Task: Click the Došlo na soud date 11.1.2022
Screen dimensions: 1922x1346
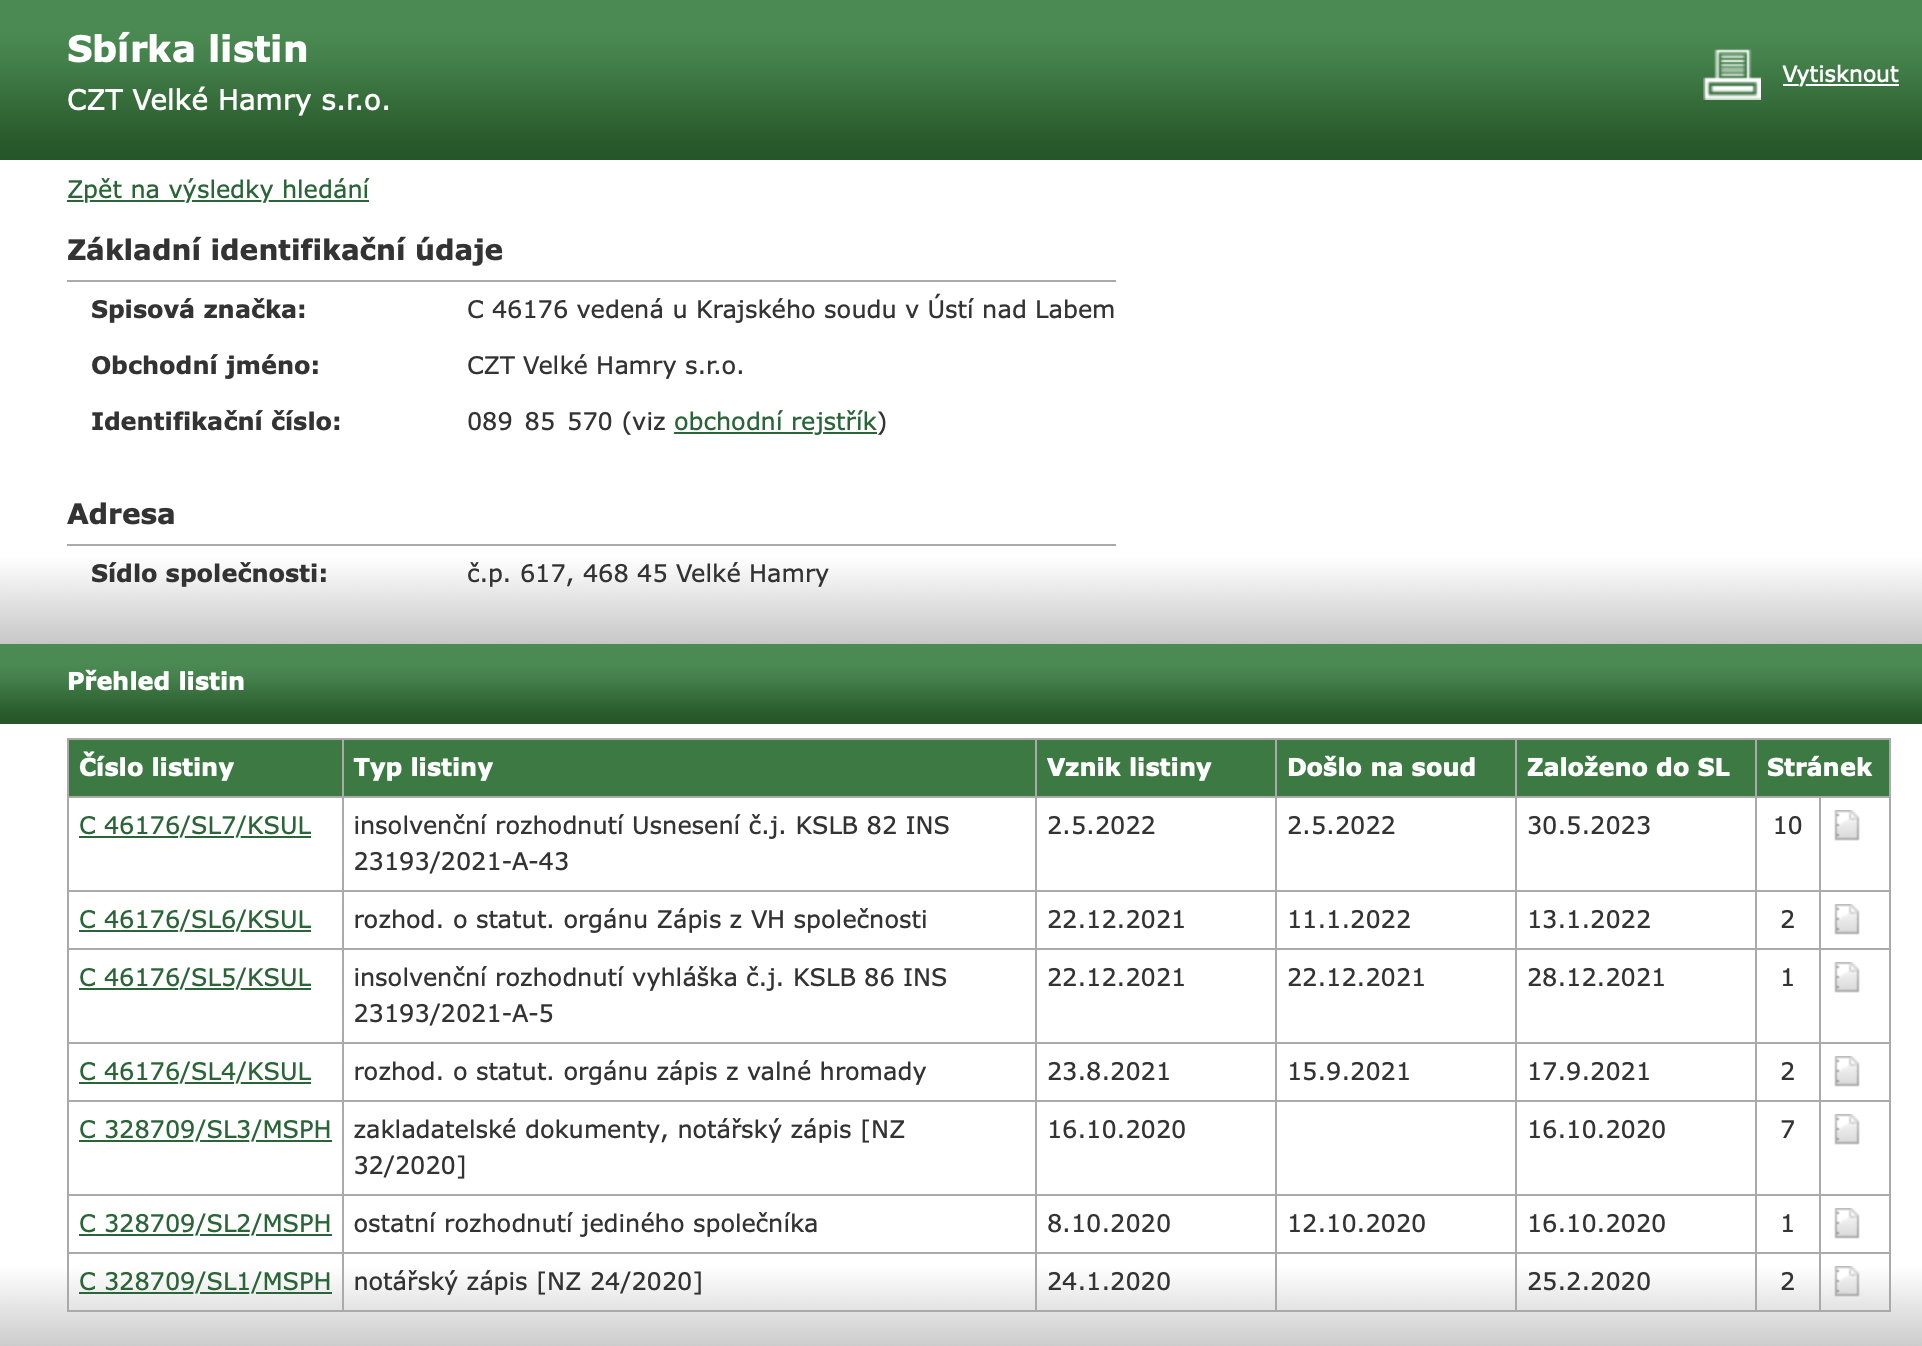Action: point(1349,920)
